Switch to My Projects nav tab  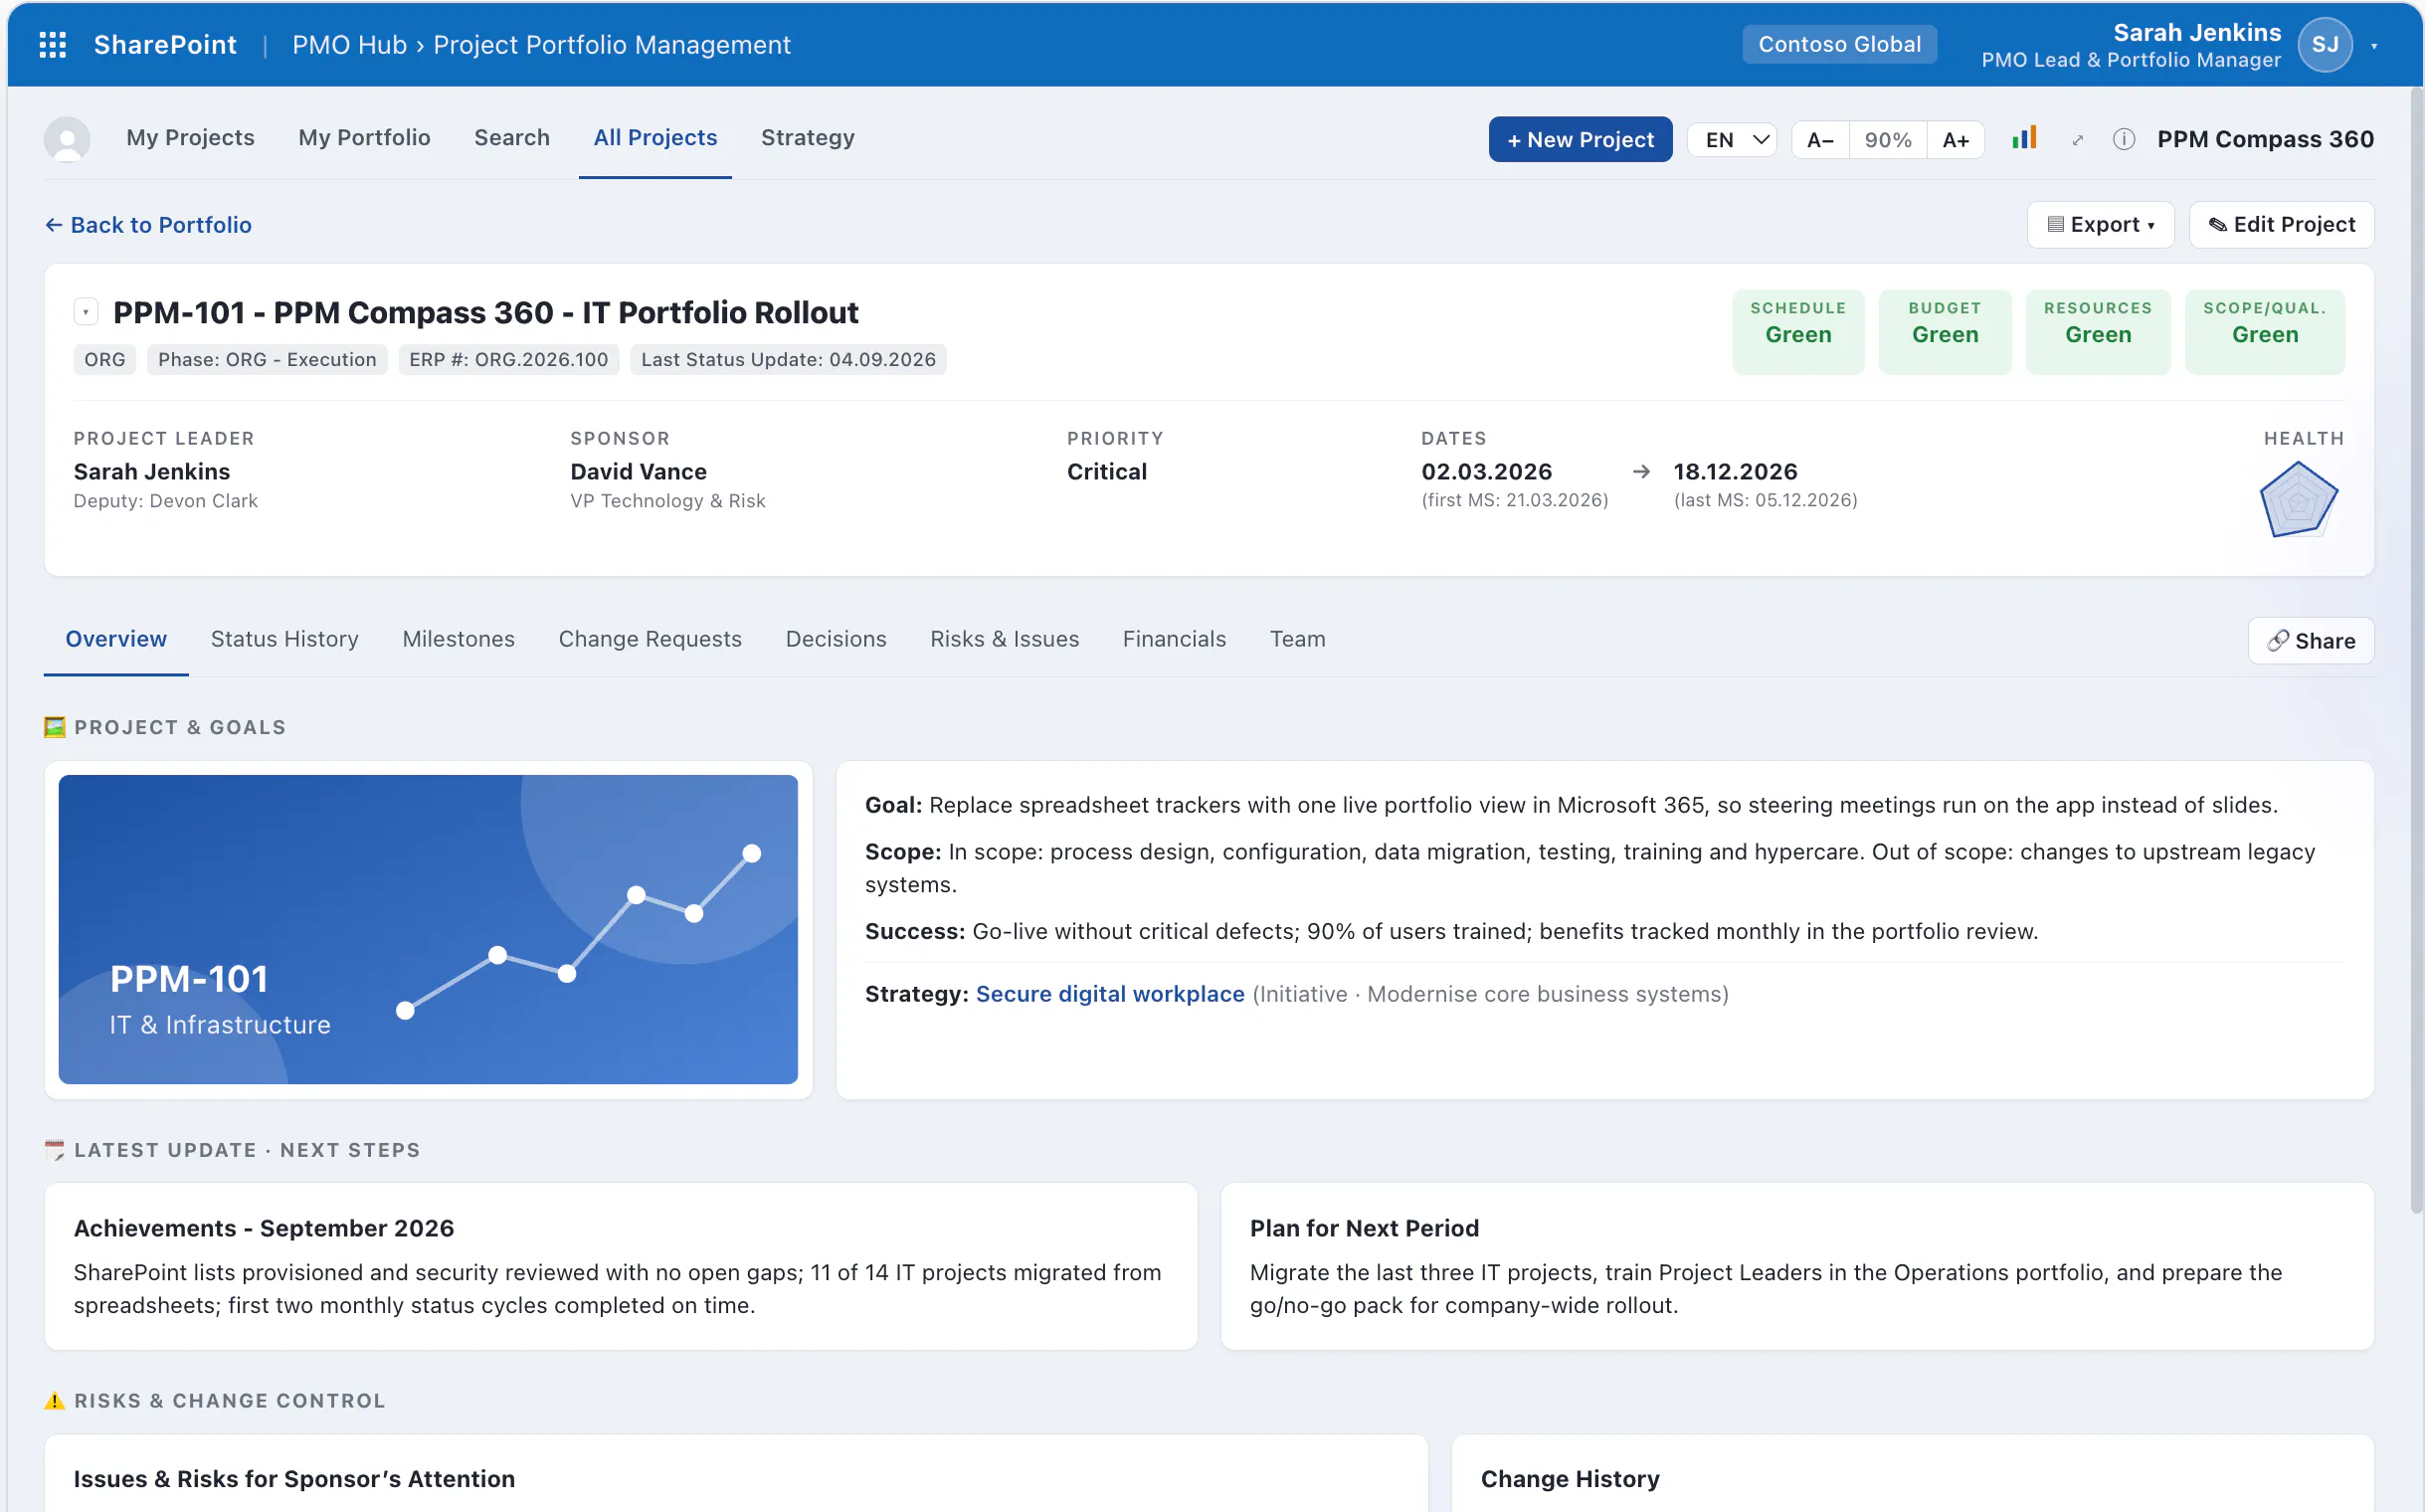click(x=190, y=138)
